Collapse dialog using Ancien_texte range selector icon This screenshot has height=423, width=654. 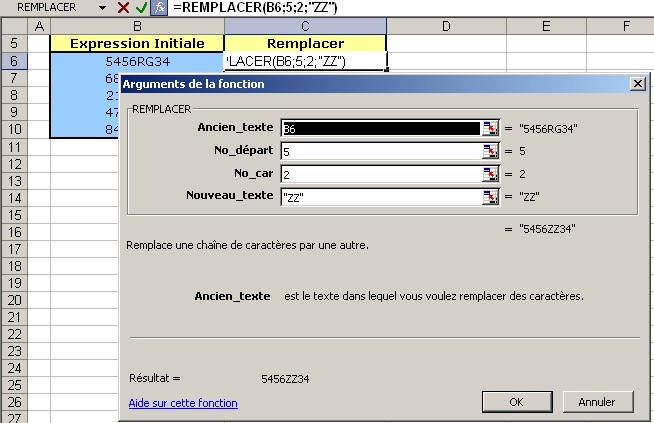click(490, 128)
